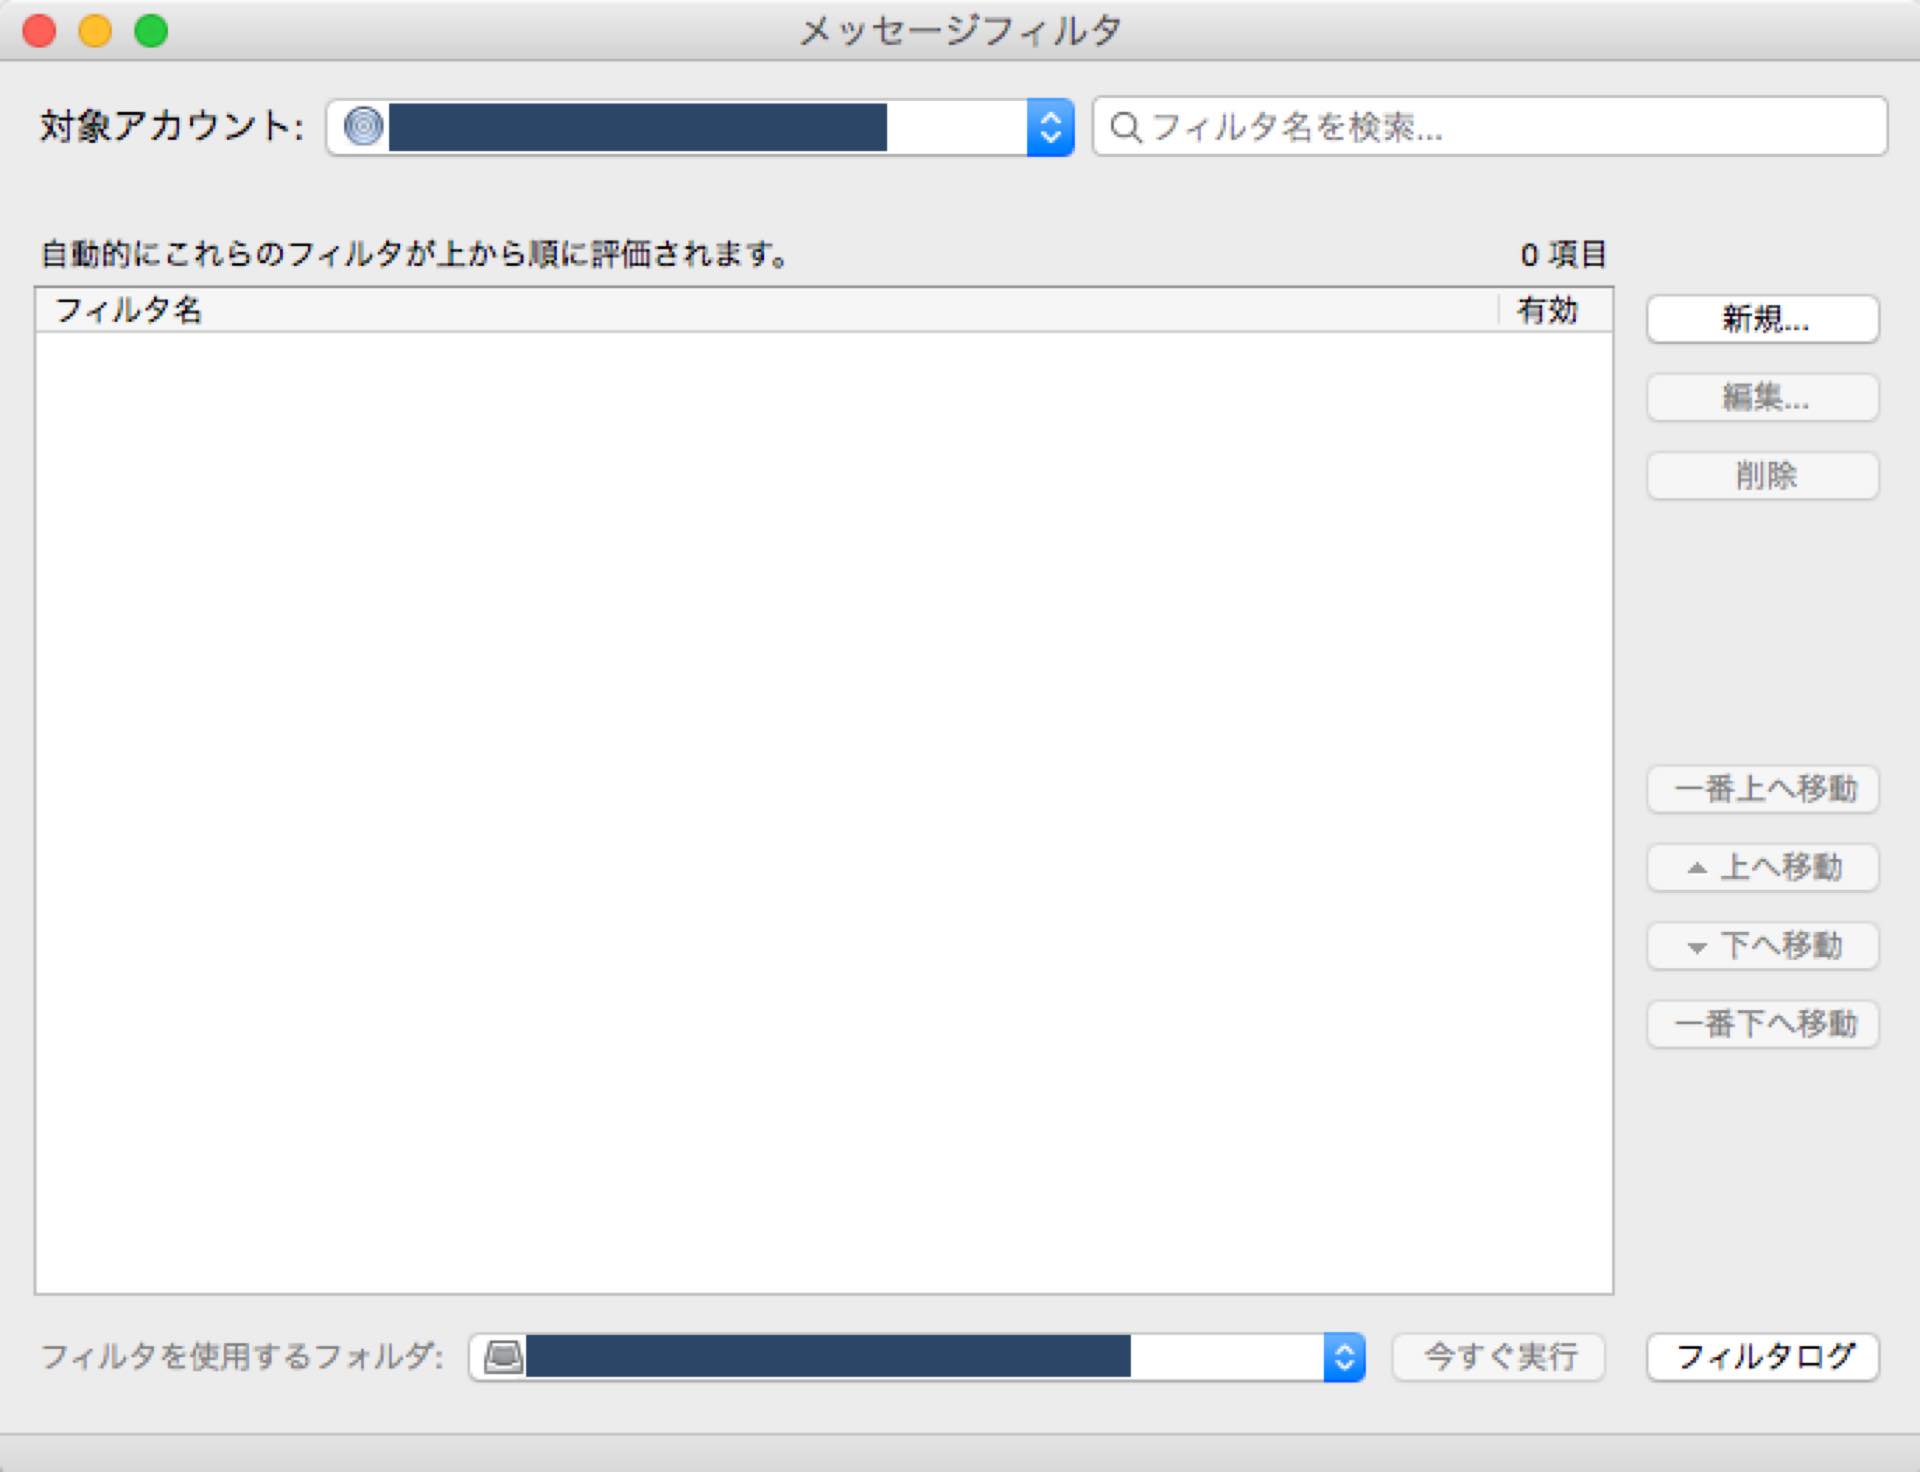Click the account globe icon
The height and width of the screenshot is (1472, 1920).
(x=363, y=127)
